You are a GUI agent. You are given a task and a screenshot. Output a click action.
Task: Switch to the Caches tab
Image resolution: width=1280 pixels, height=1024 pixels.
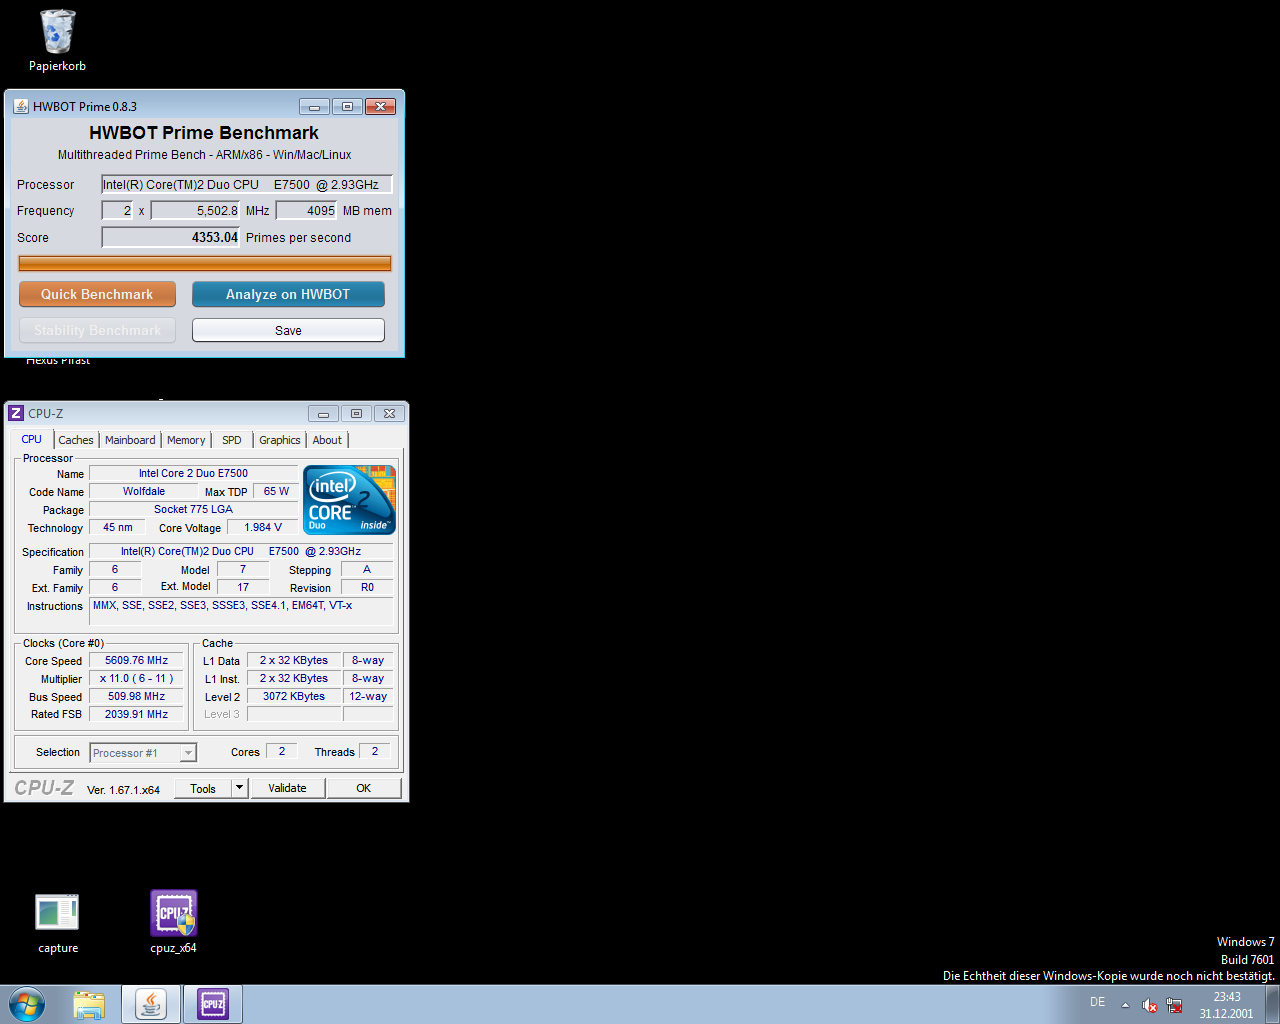tap(76, 440)
